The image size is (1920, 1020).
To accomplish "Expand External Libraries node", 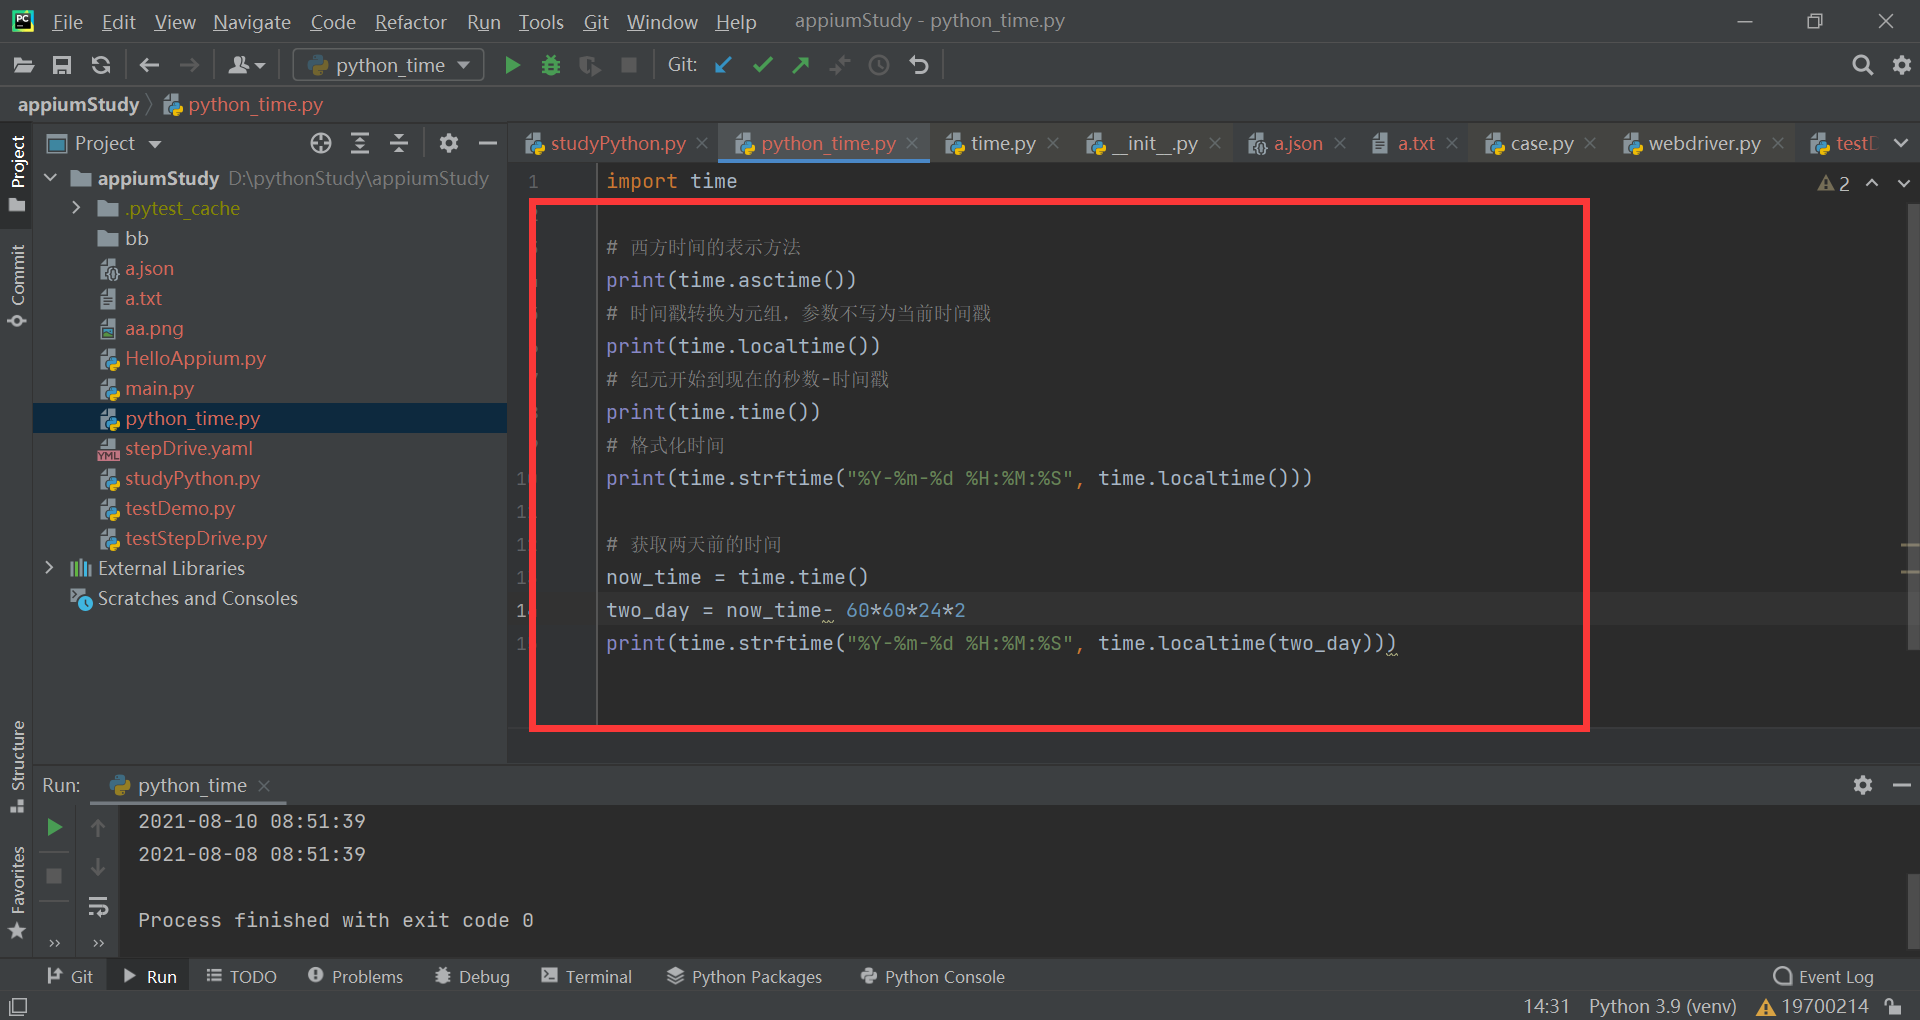I will coord(49,568).
